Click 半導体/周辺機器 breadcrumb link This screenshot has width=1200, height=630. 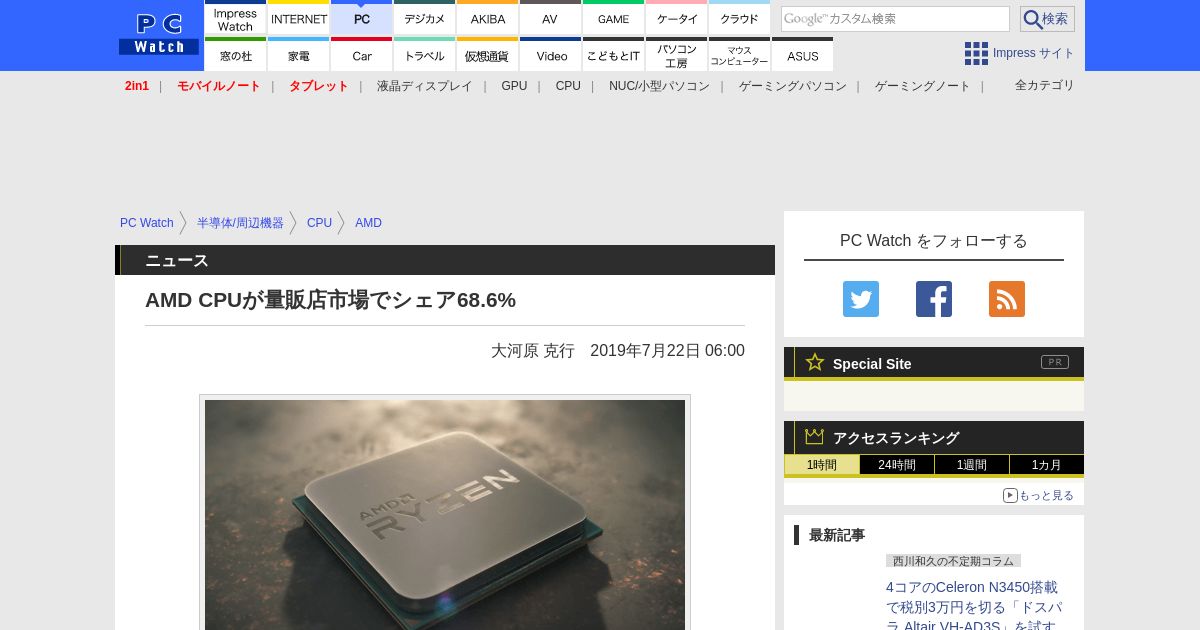(x=240, y=223)
